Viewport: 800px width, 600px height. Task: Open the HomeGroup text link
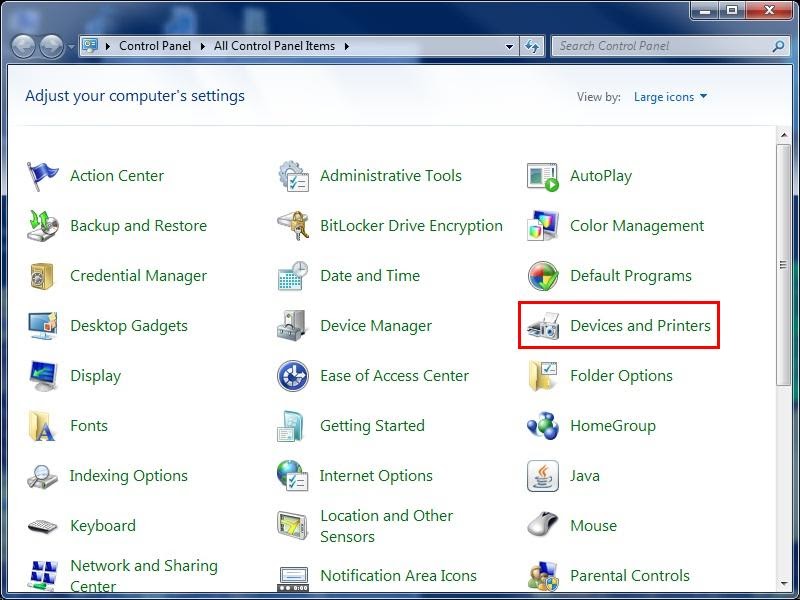[x=613, y=426]
